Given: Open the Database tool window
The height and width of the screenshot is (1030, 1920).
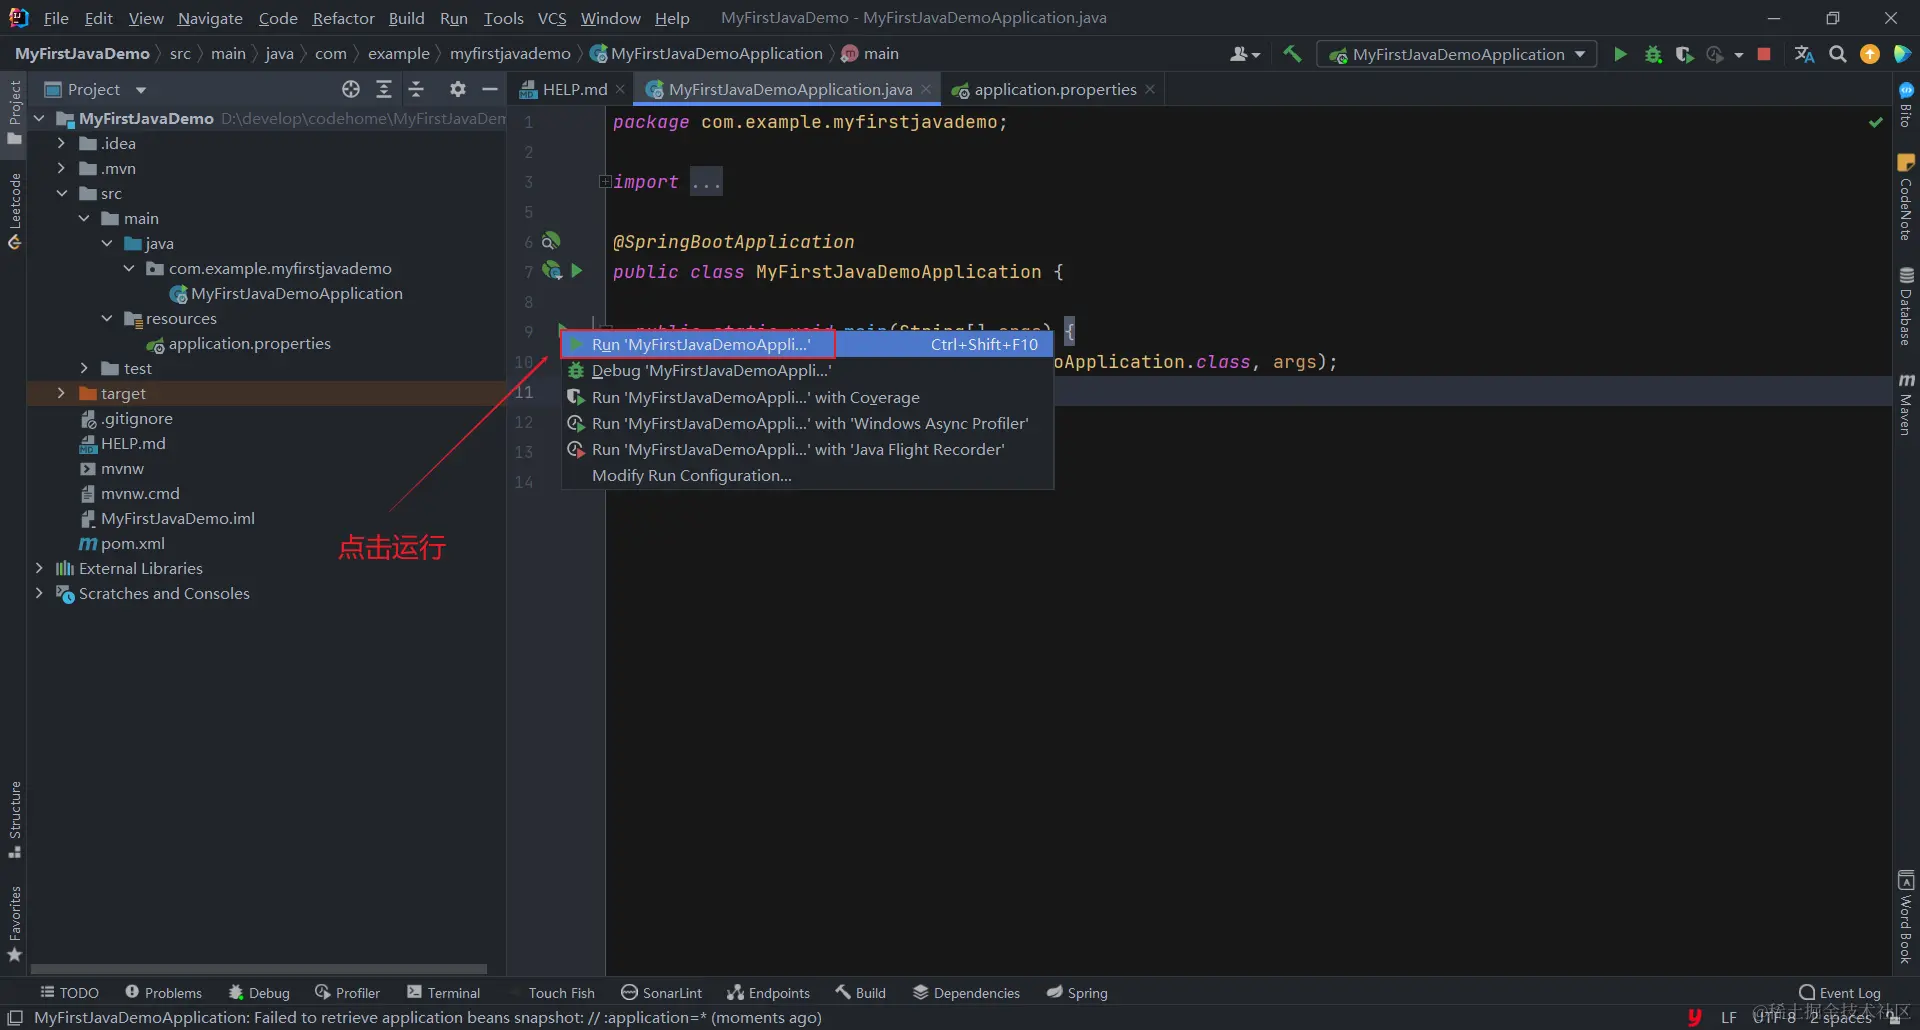Looking at the screenshot, I should 1906,306.
